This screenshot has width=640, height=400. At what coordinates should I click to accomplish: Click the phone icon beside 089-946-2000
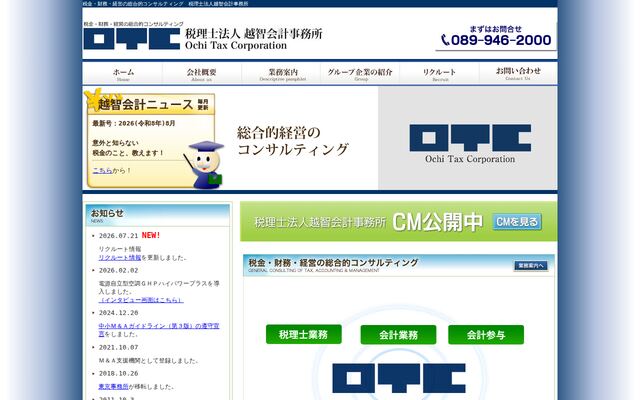[x=445, y=40]
